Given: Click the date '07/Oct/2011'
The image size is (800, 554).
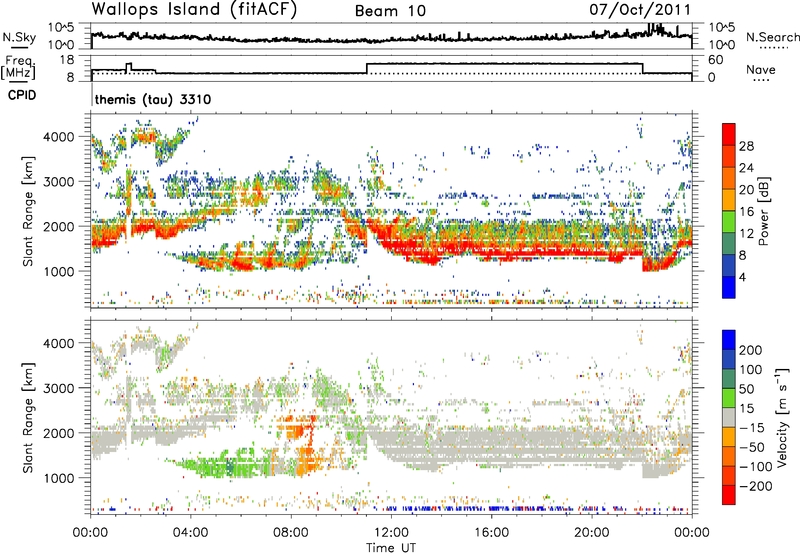Looking at the screenshot, I should coord(640,10).
